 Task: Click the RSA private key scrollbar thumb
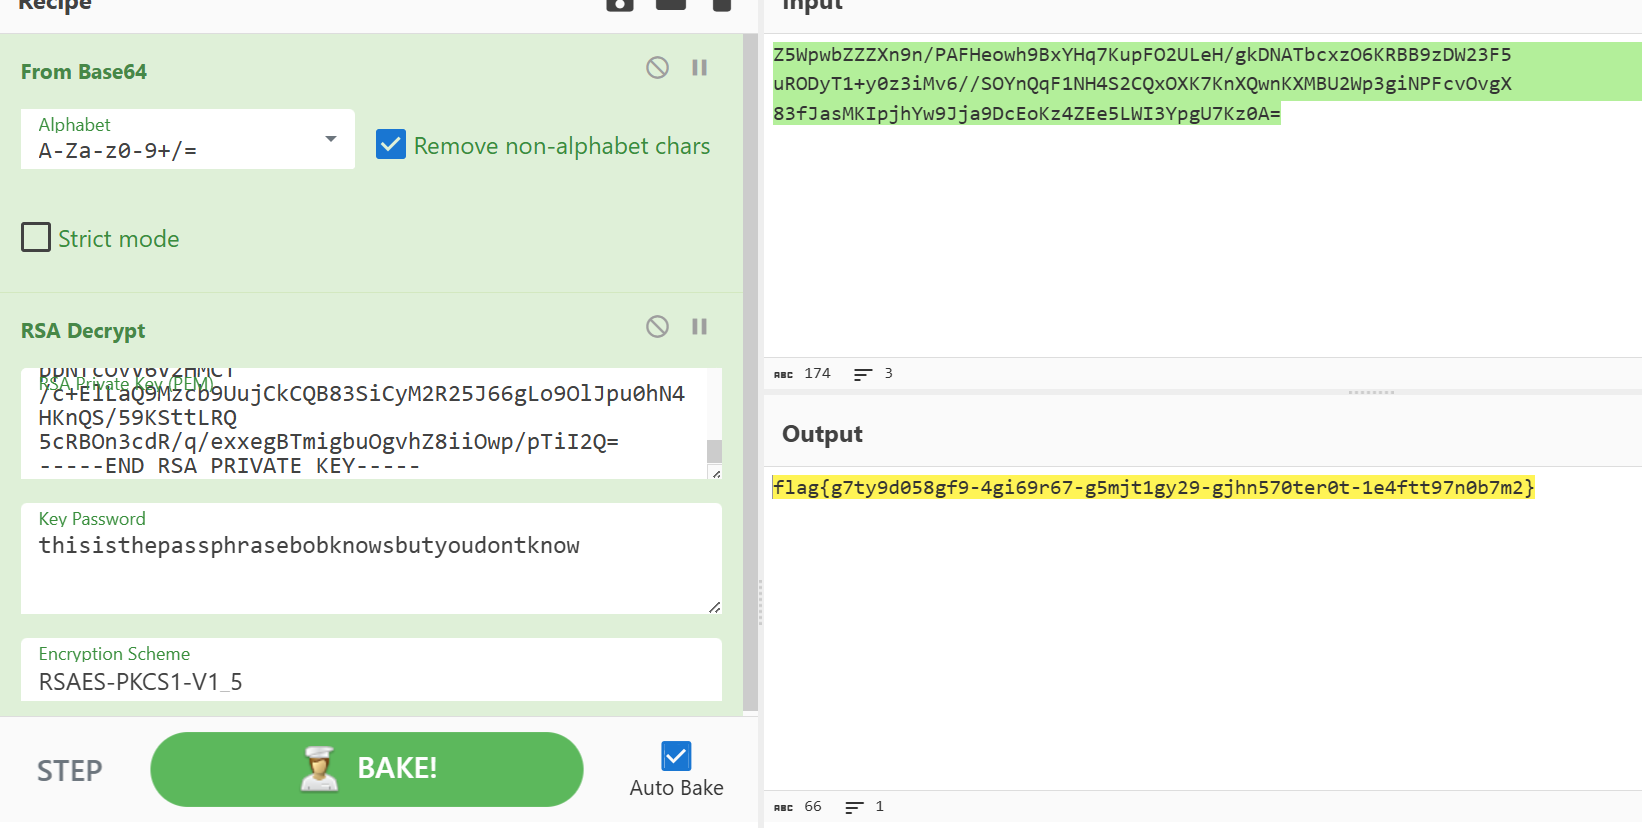(714, 451)
